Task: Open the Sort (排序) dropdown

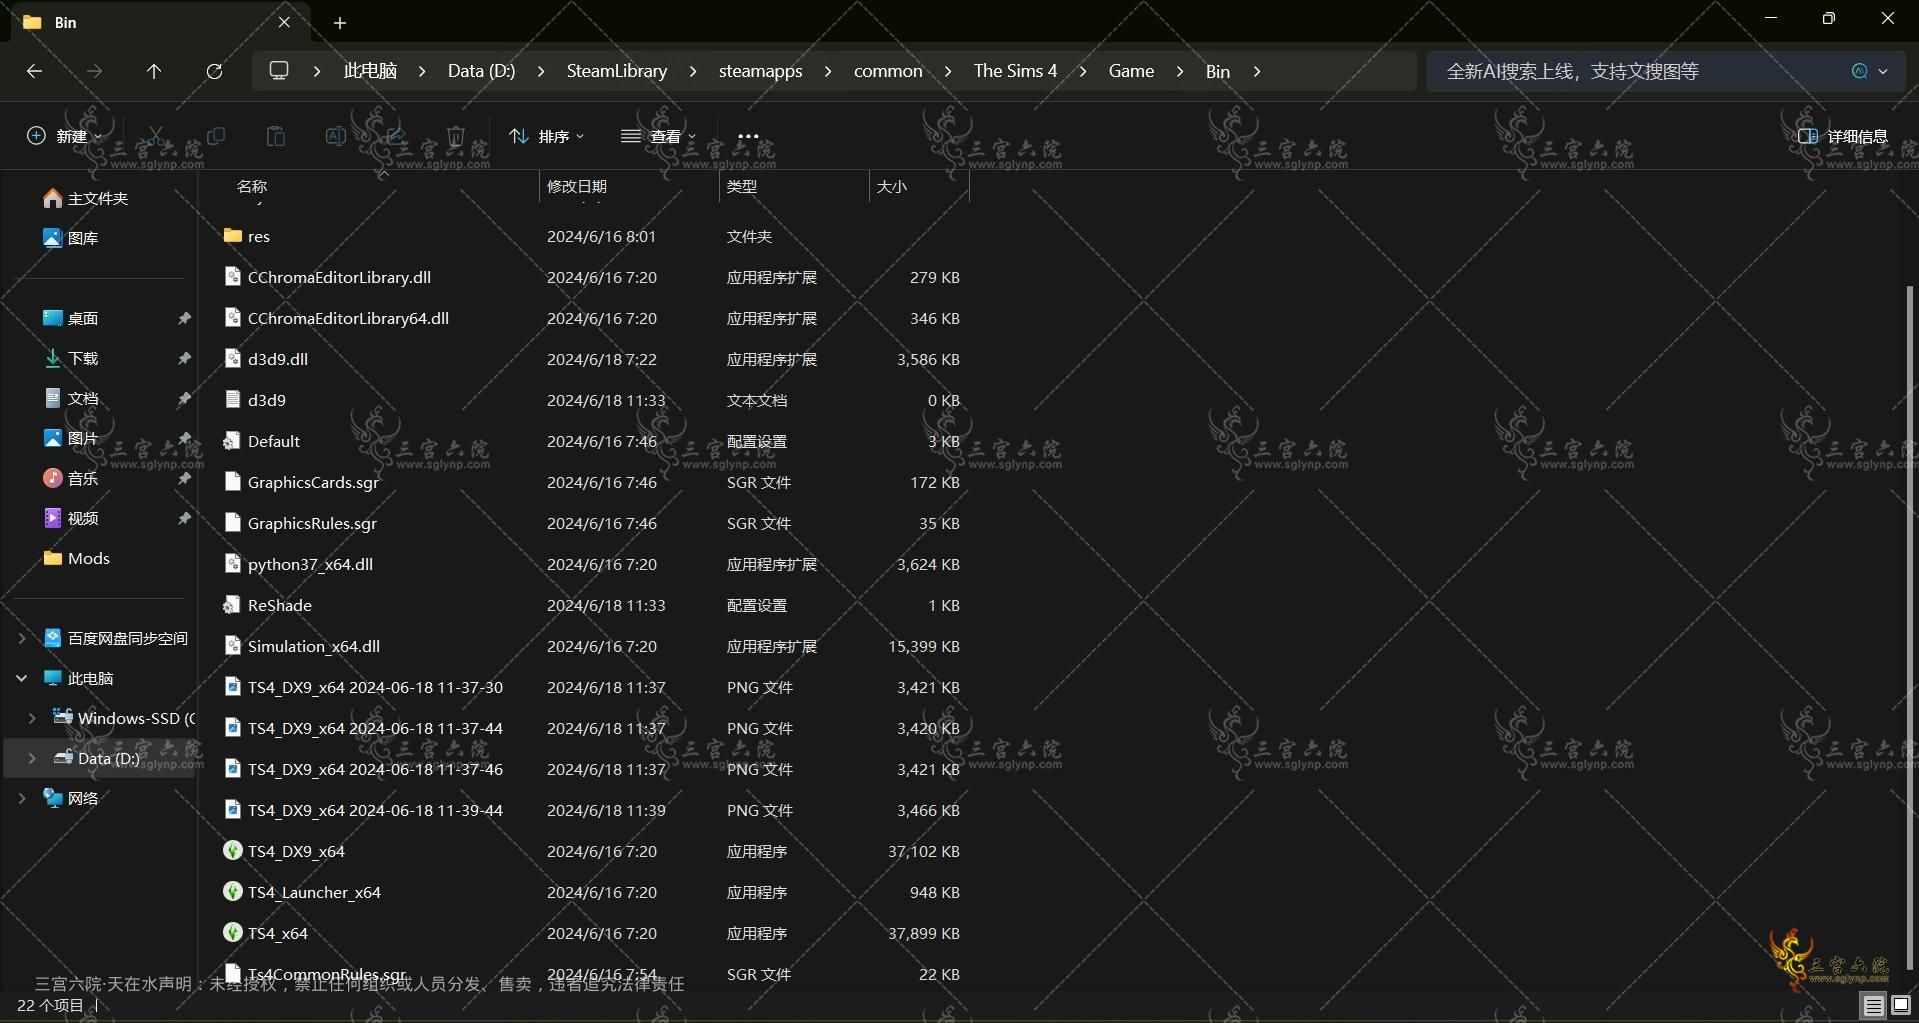Action: (546, 136)
